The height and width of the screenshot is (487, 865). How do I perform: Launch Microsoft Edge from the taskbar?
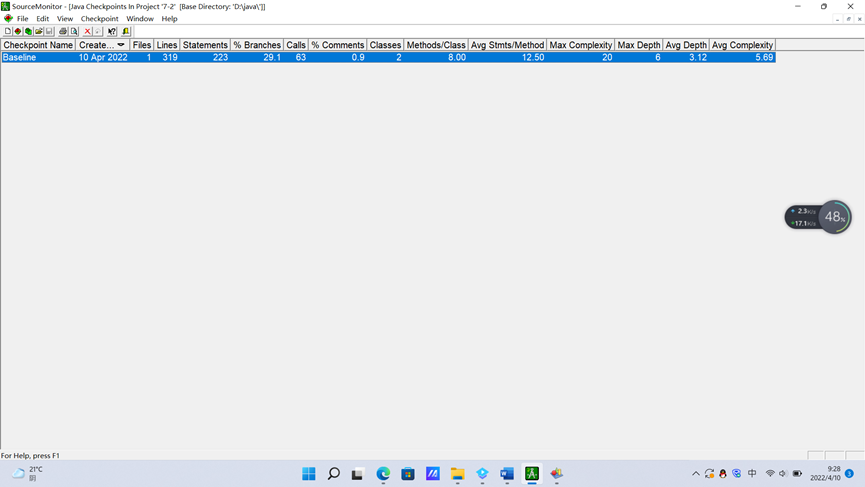[383, 474]
